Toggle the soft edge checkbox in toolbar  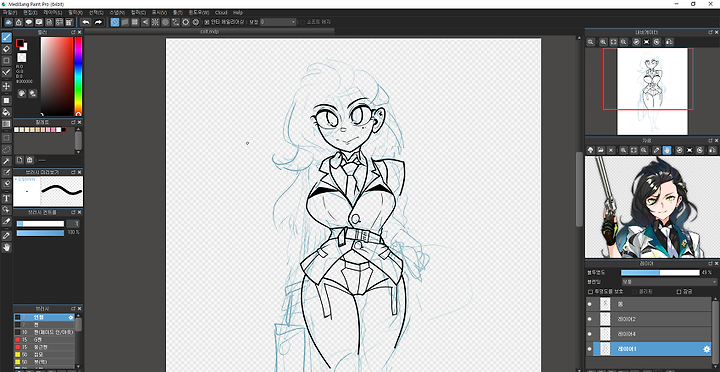click(302, 22)
